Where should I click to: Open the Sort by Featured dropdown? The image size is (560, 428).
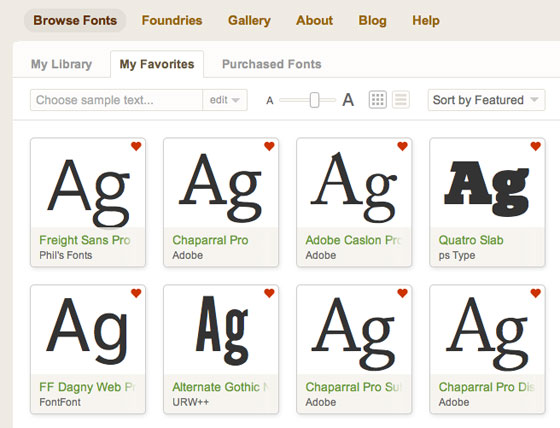point(486,100)
